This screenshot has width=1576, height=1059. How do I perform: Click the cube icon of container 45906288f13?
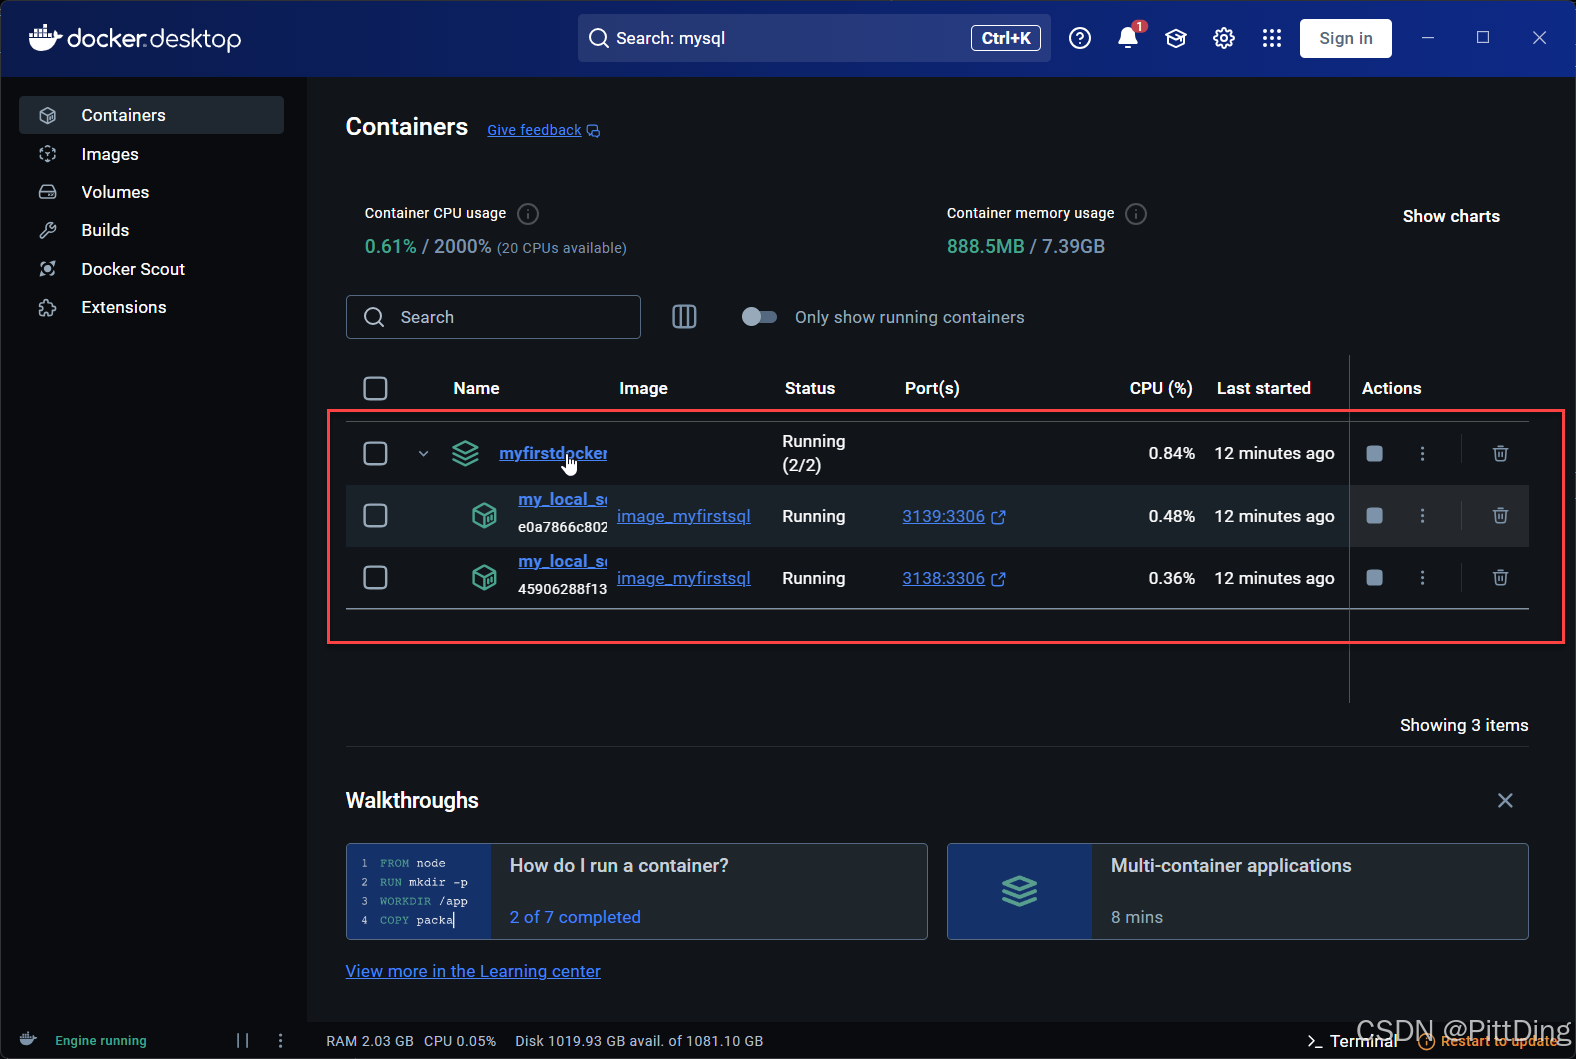[x=484, y=578]
